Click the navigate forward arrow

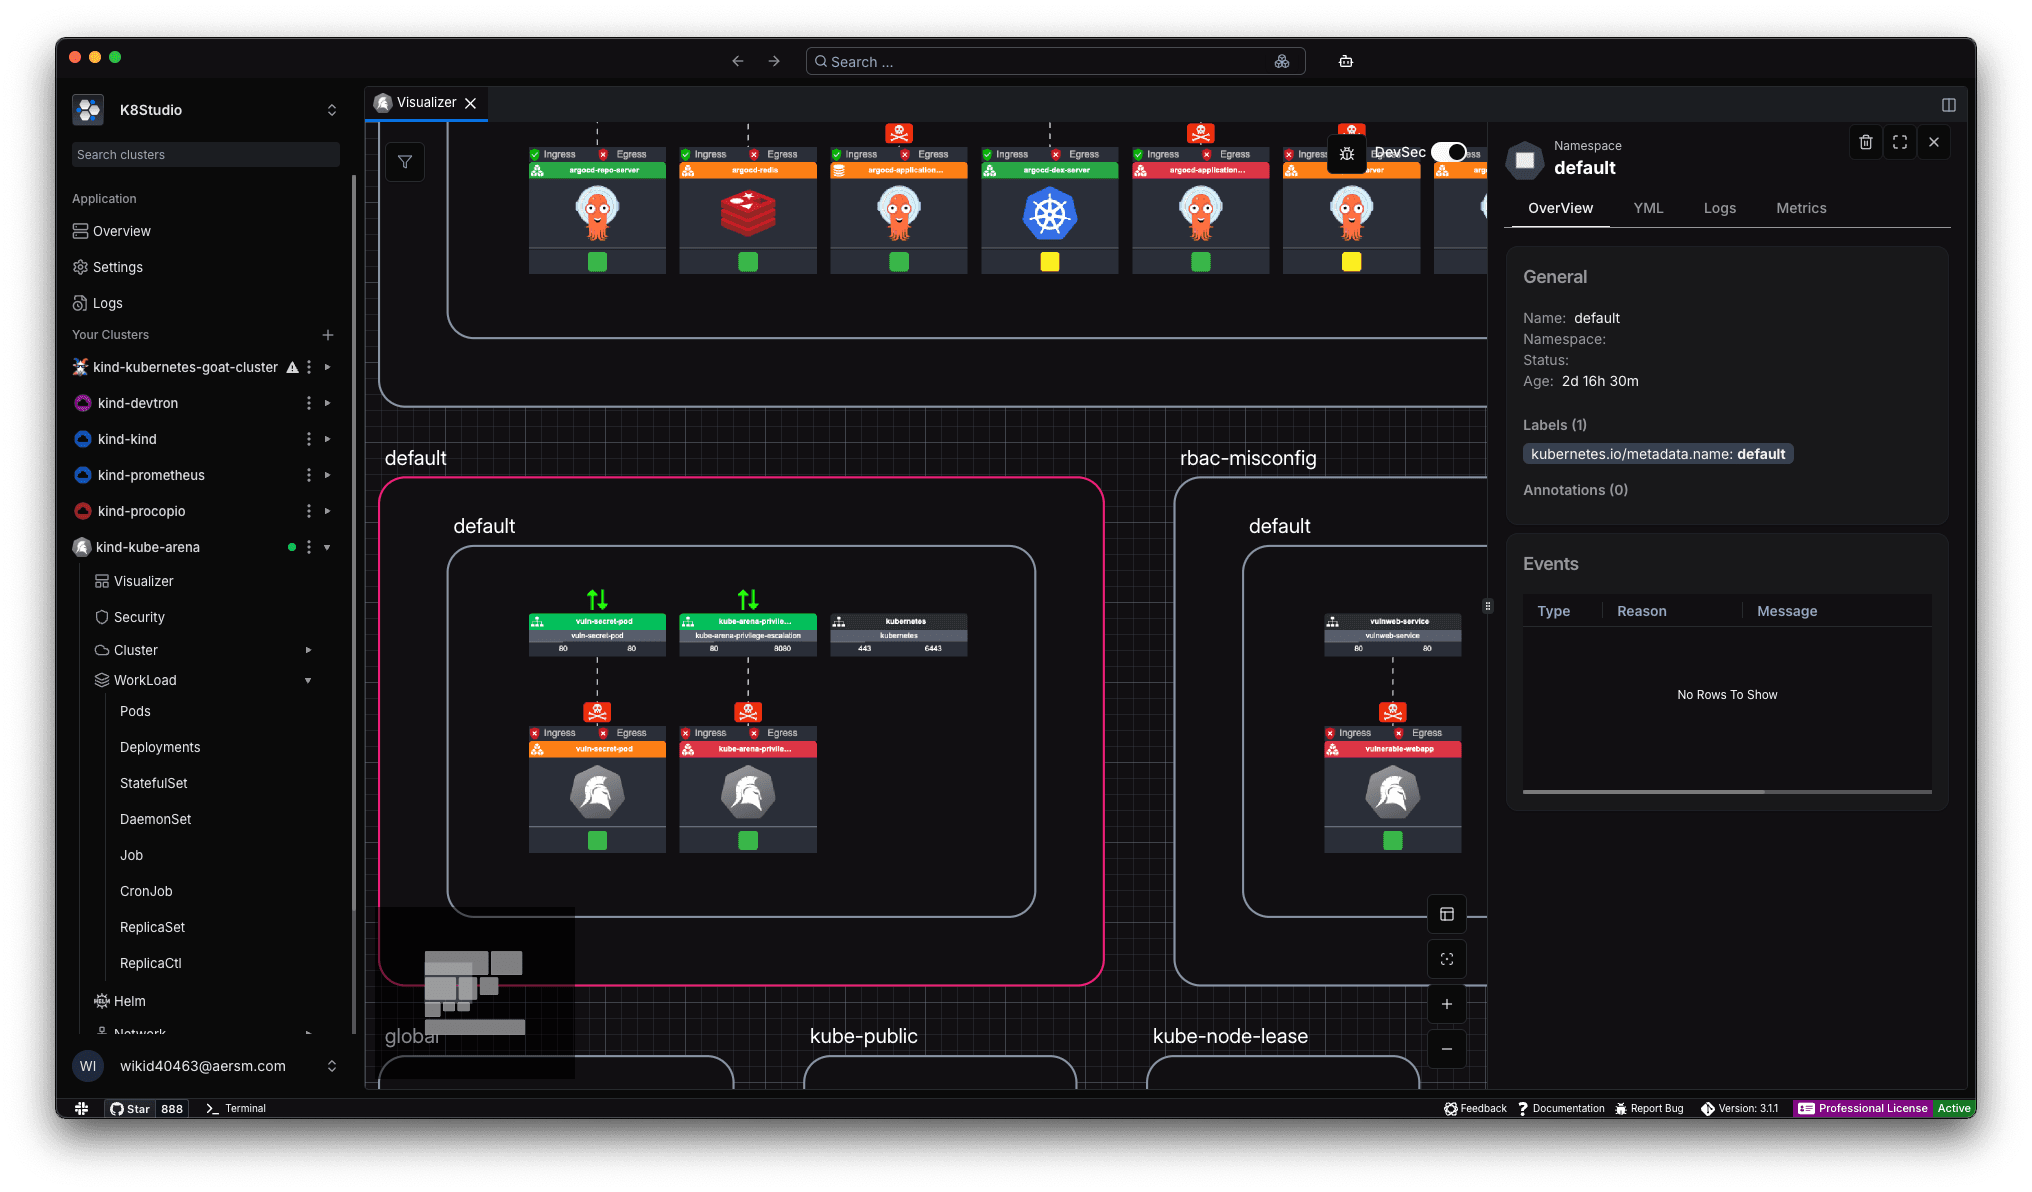click(774, 61)
